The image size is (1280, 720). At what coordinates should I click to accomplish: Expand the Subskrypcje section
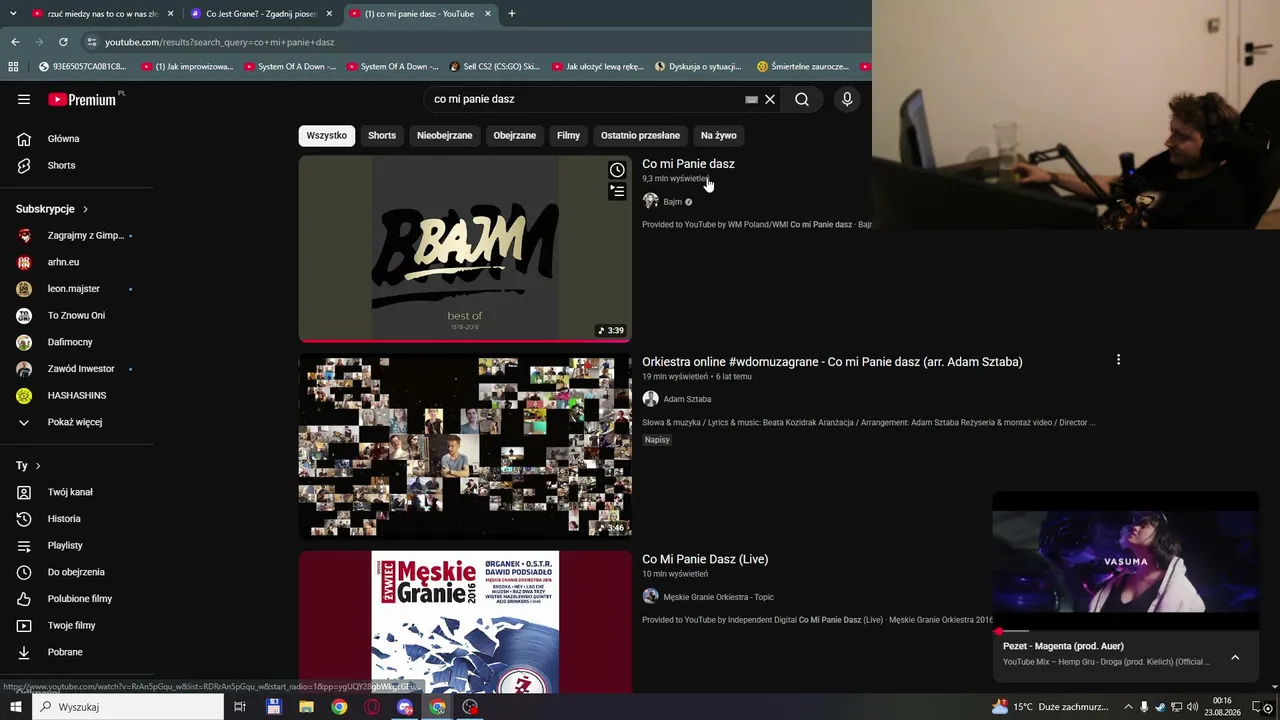pos(52,209)
